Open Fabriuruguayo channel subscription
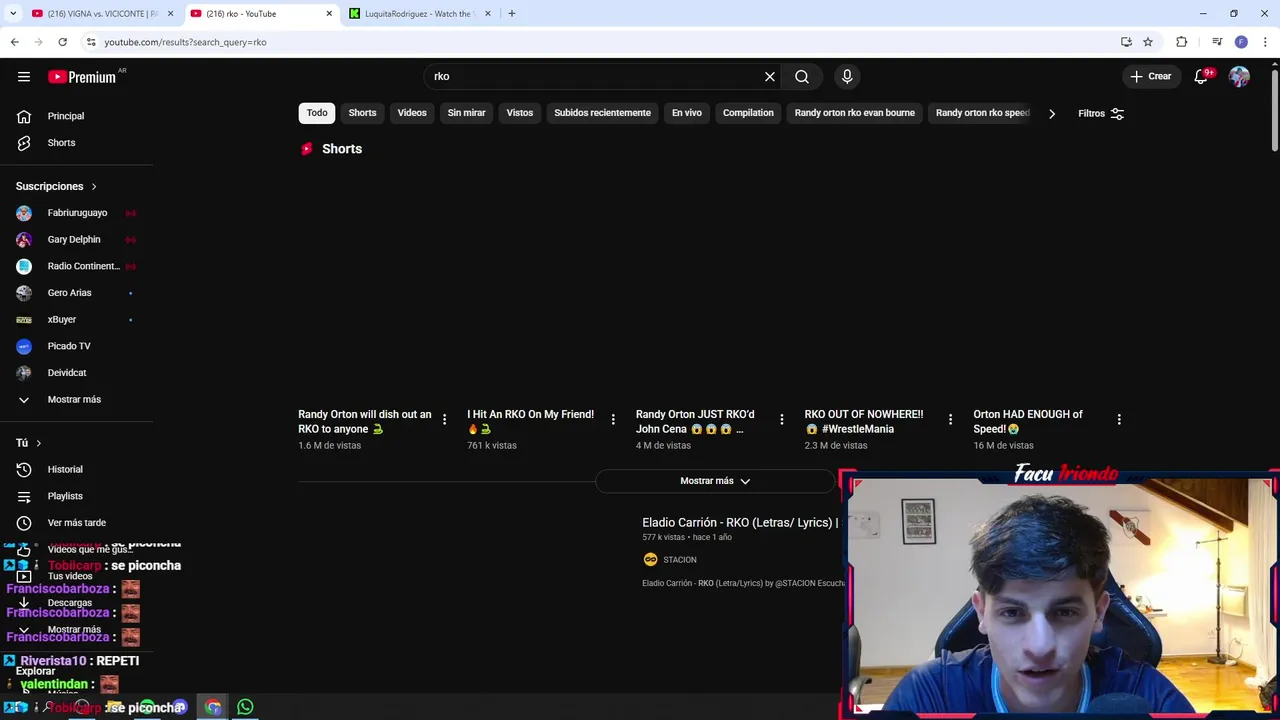1280x720 pixels. pyautogui.click(x=77, y=213)
